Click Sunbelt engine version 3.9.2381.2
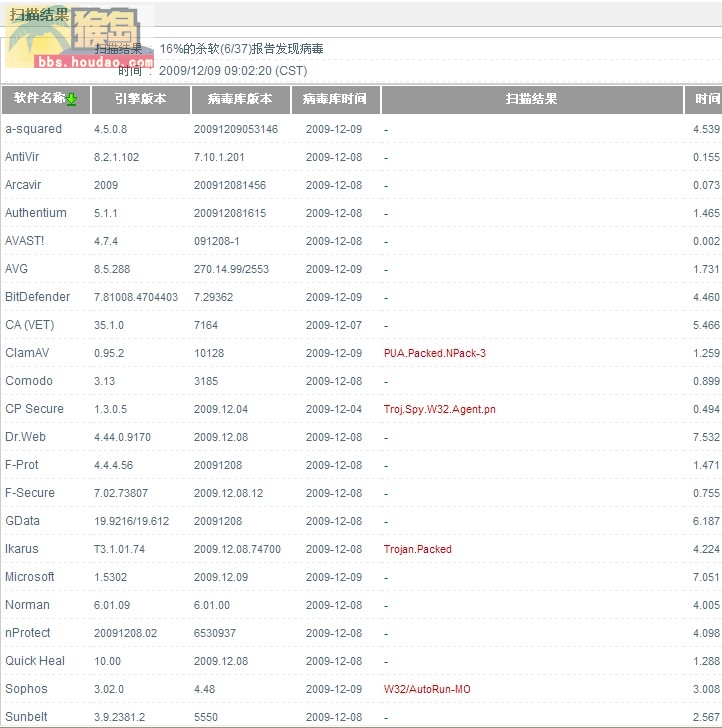The width and height of the screenshot is (722, 728). [119, 717]
